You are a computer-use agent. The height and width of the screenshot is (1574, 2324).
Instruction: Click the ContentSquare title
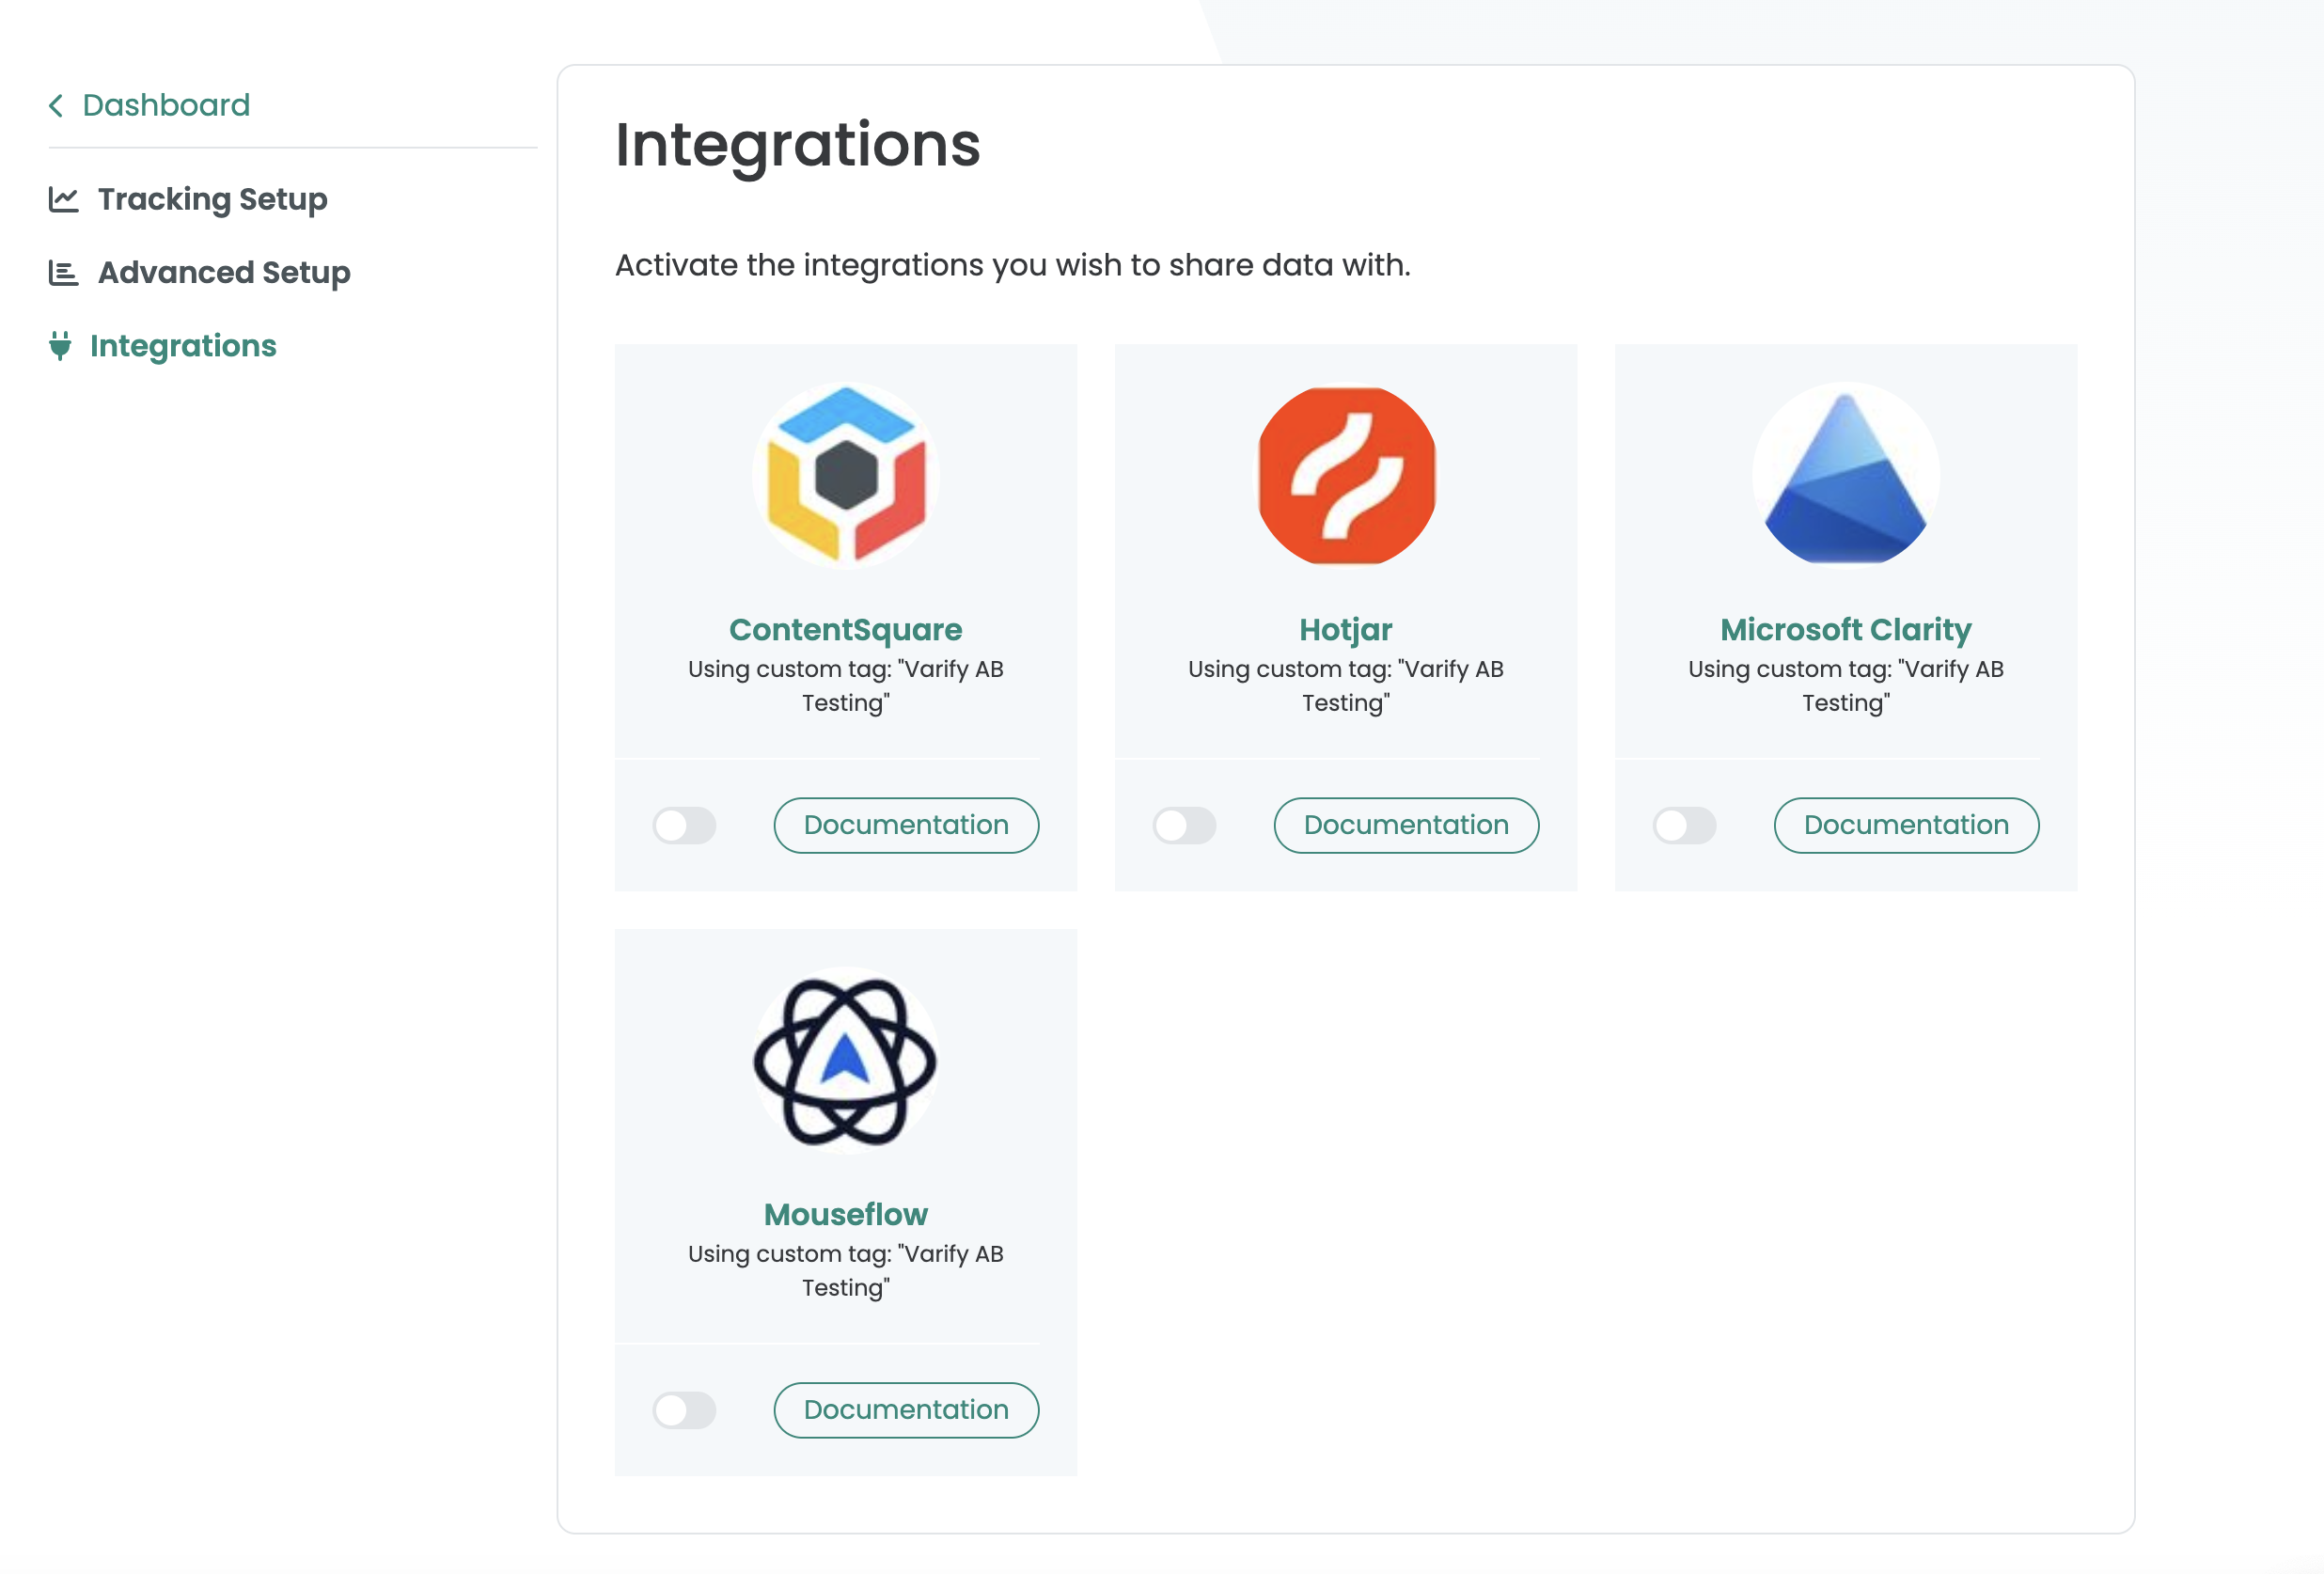[846, 629]
